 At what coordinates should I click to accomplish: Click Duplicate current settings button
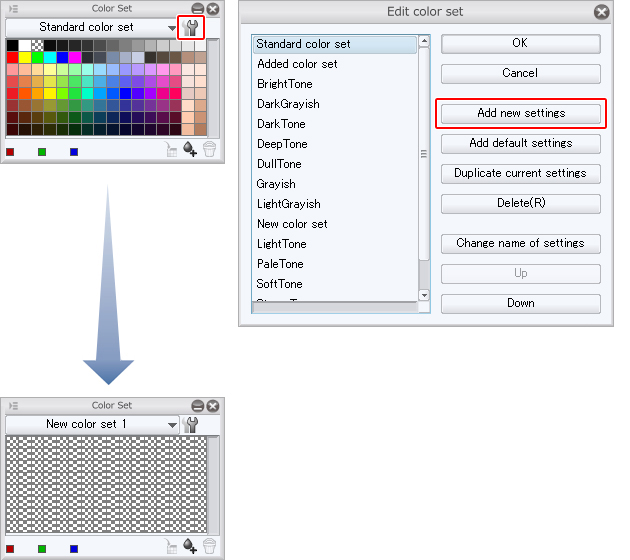[x=520, y=174]
